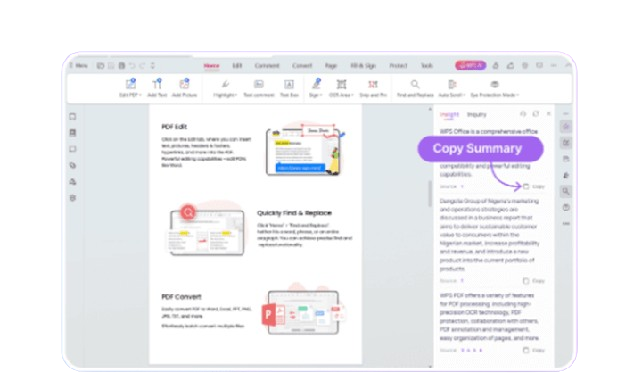This screenshot has width=642, height=389.
Task: Select the Inquiry tab
Action: (x=477, y=115)
